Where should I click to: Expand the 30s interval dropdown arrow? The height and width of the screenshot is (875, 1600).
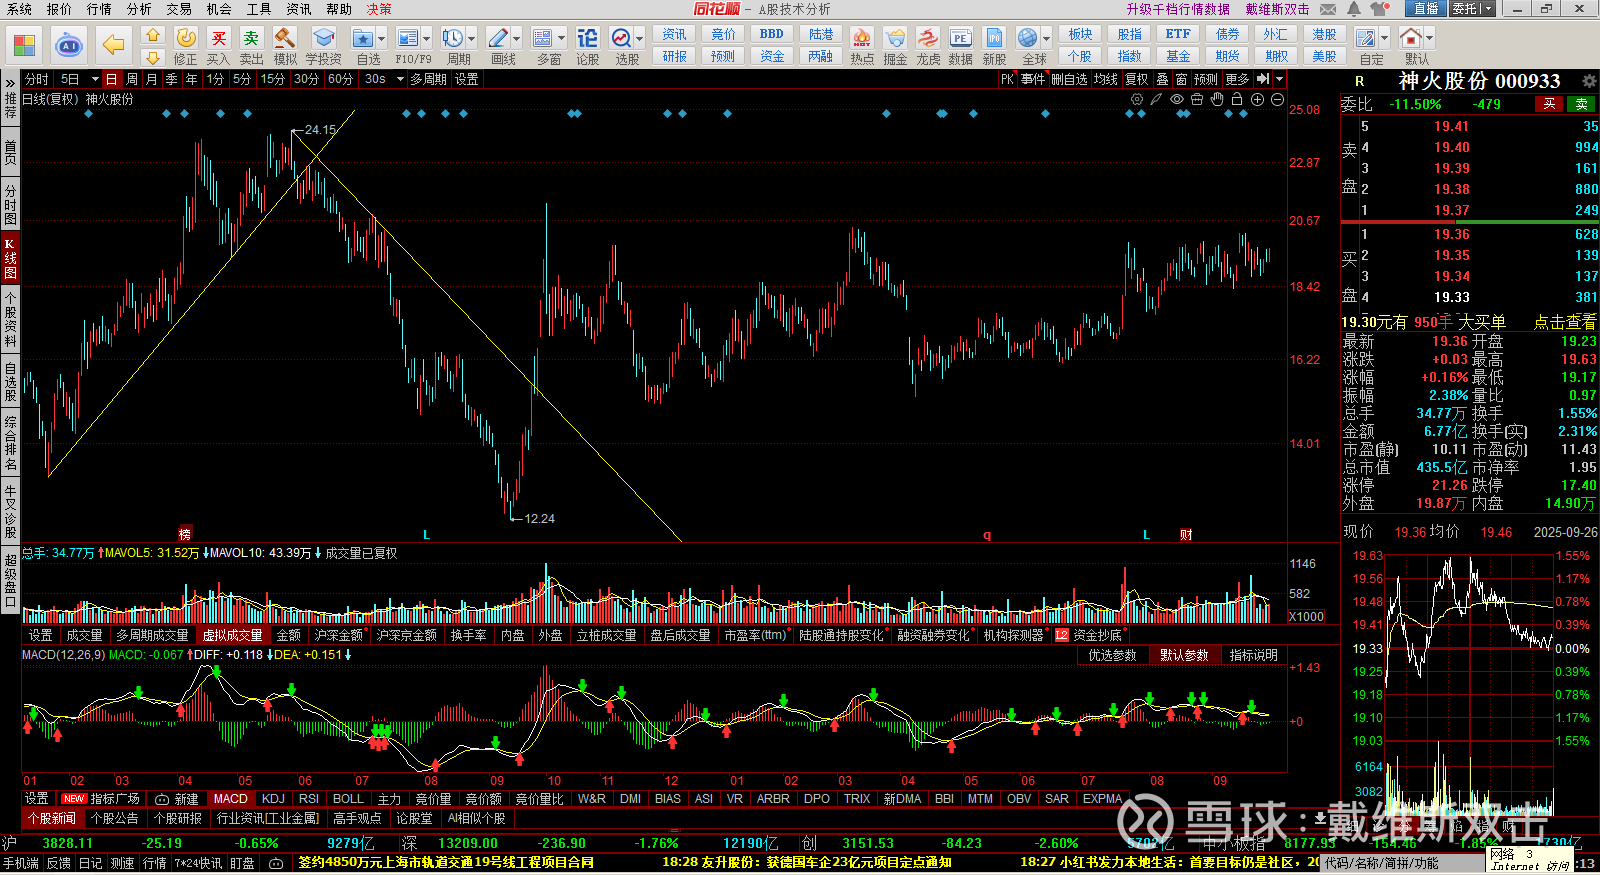tap(400, 79)
